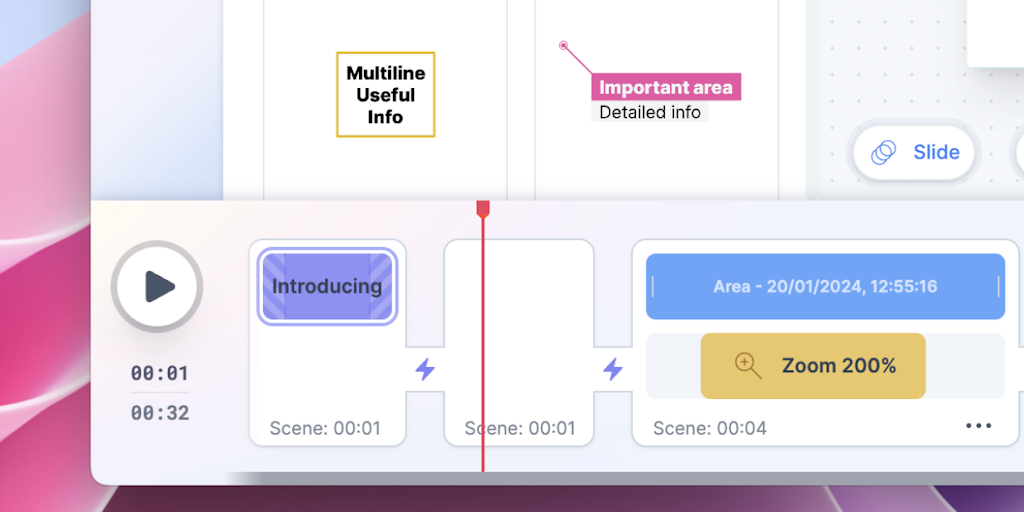The image size is (1024, 512).
Task: Click the 00:01 current time readout
Action: point(159,373)
